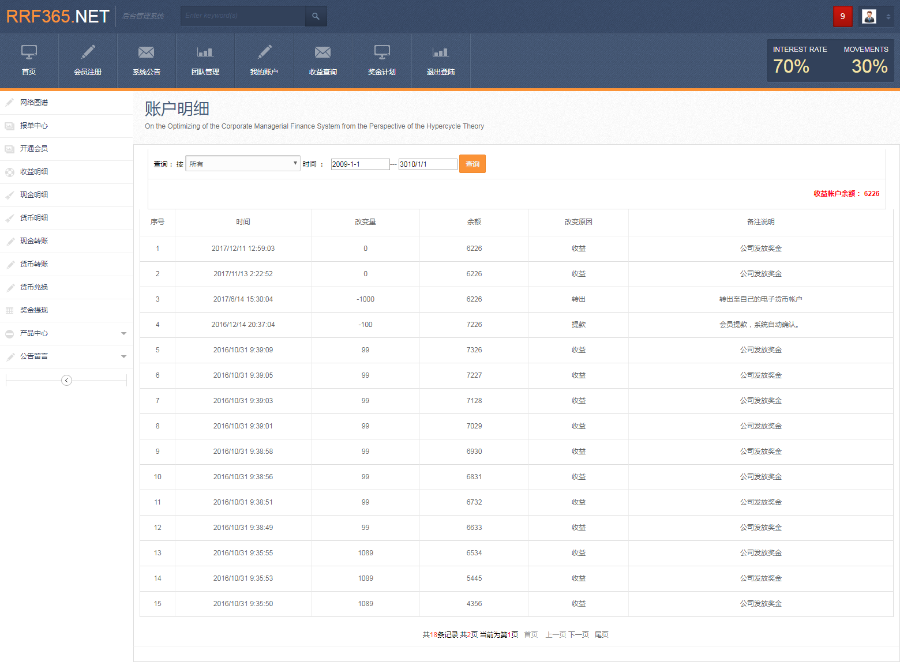
Task: Select 收益明细 in the left sidebar
Action: click(34, 171)
